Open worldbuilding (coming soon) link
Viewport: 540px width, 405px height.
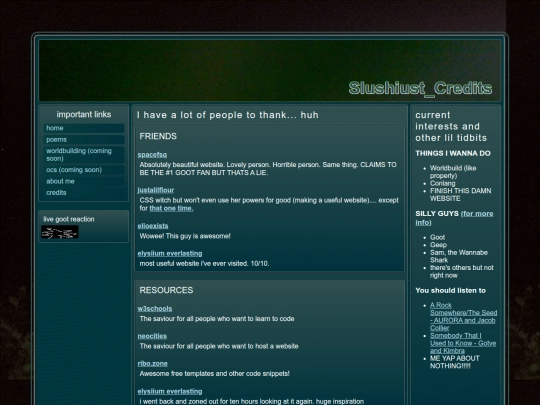pos(84,155)
